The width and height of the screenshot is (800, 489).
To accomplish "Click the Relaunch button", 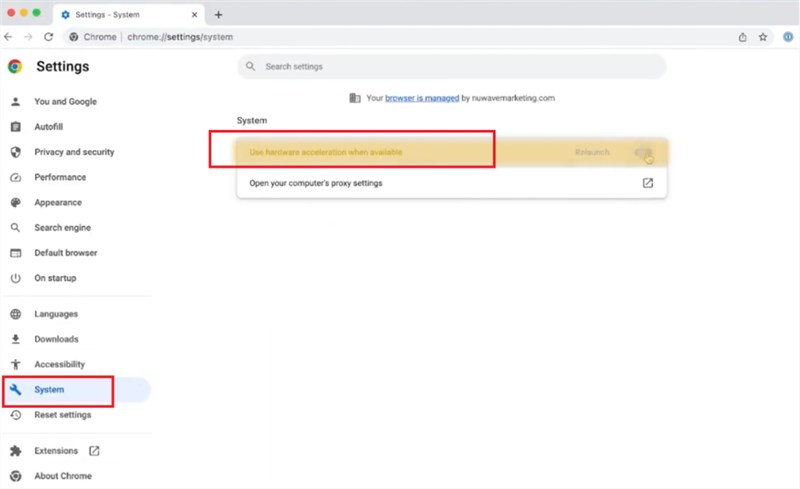I will coord(592,152).
